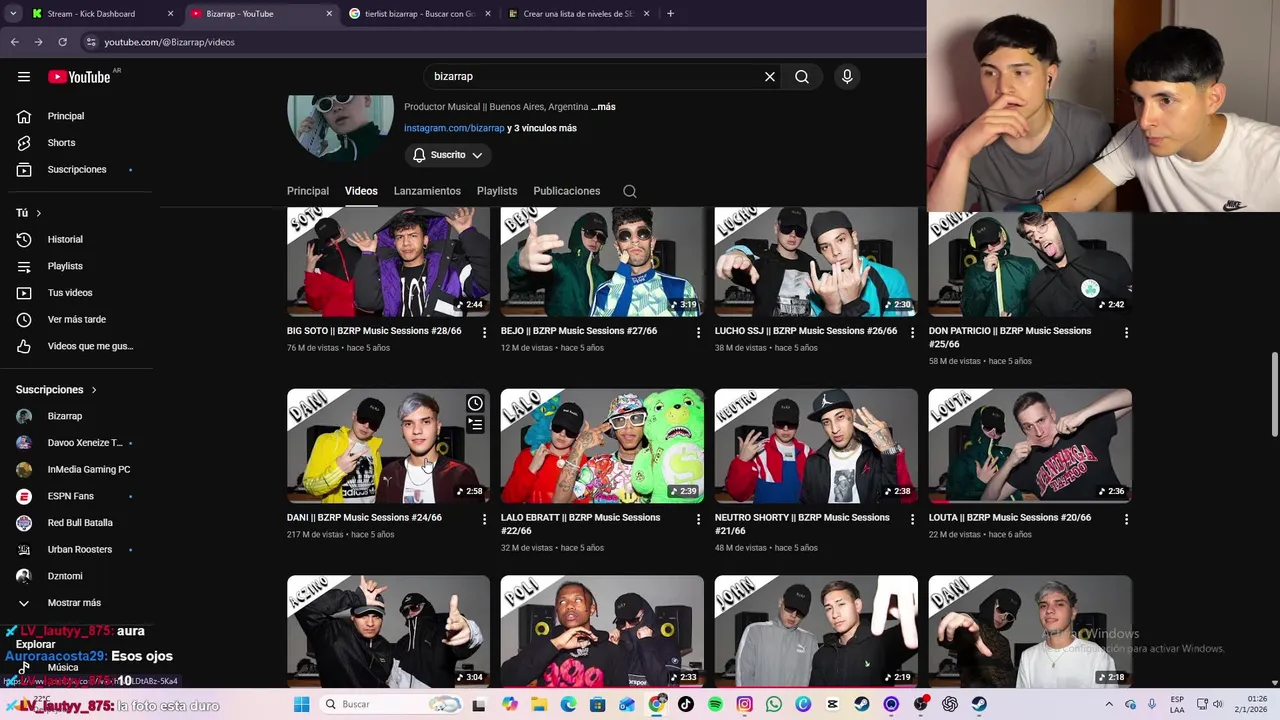Viewport: 1280px width, 720px height.
Task: Add DANI #24 video to Watch Later
Action: pos(475,404)
